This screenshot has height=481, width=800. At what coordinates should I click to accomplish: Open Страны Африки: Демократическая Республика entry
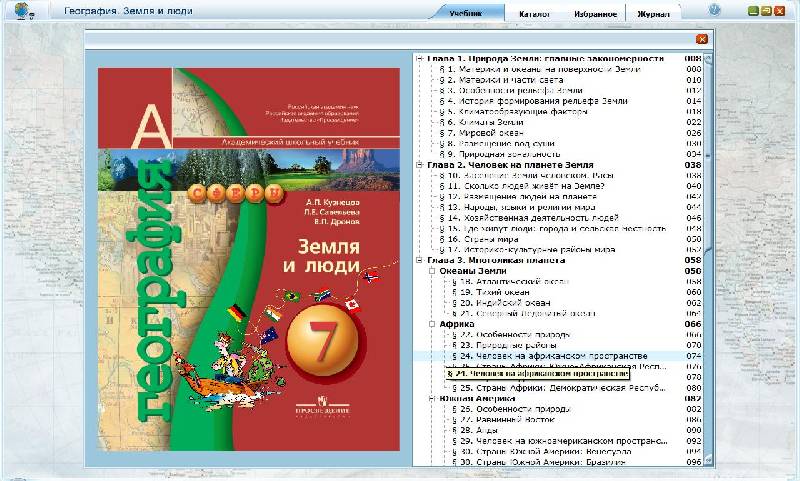pyautogui.click(x=559, y=388)
